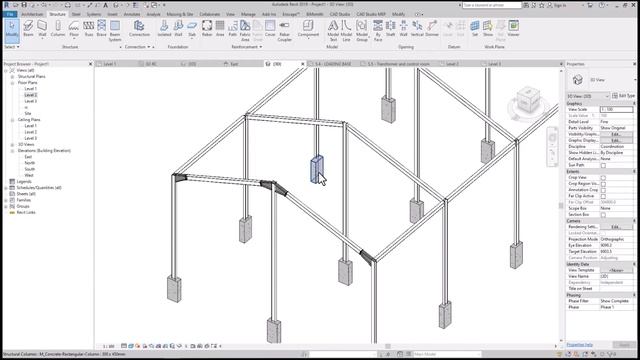Collapse the Ceiling Plans node

(12, 120)
